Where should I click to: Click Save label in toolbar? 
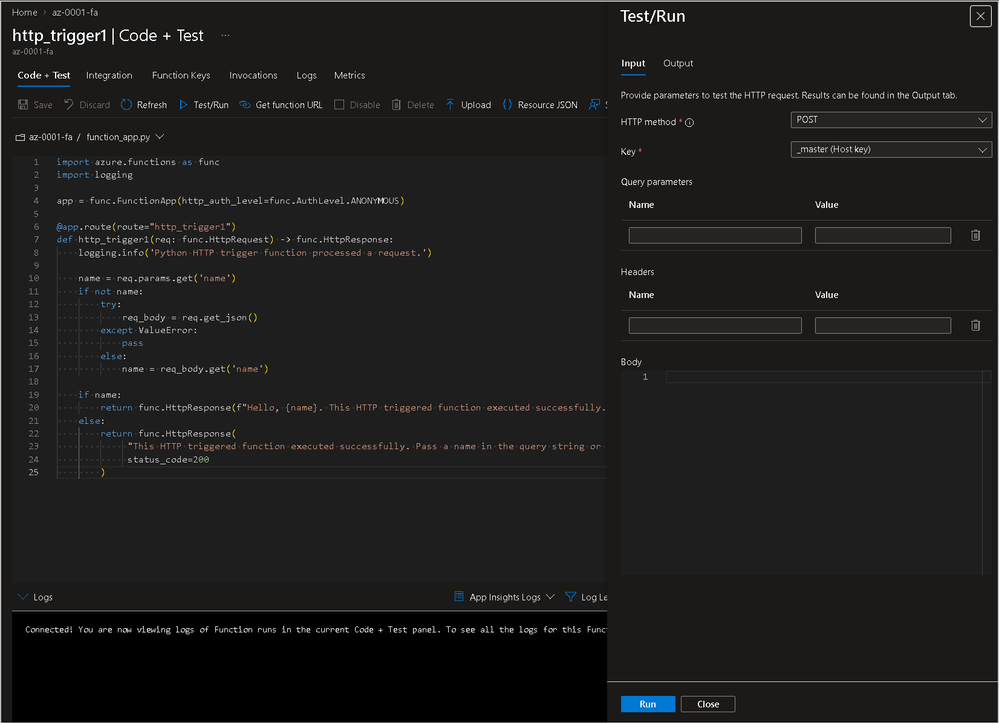[43, 104]
